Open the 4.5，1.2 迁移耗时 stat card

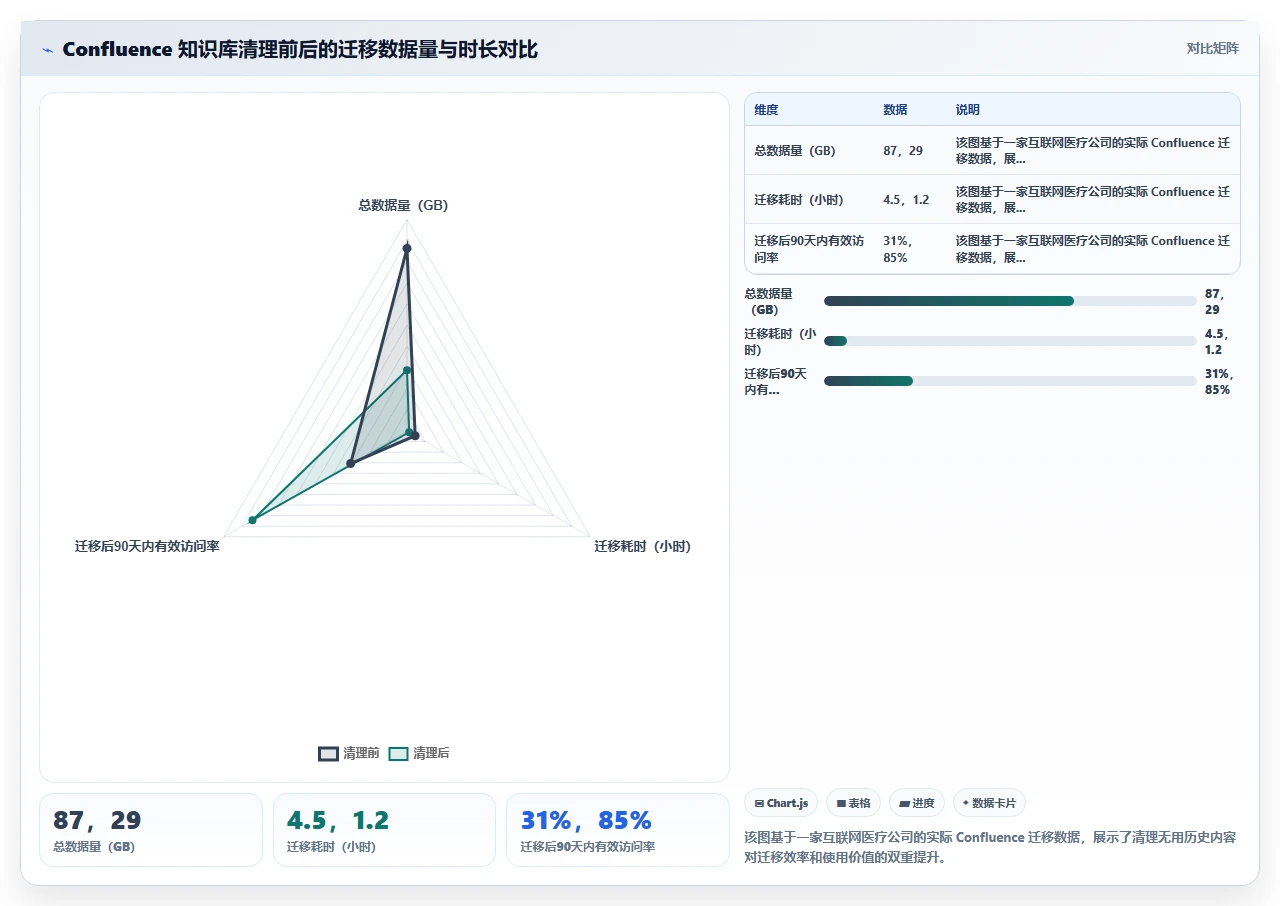[384, 830]
